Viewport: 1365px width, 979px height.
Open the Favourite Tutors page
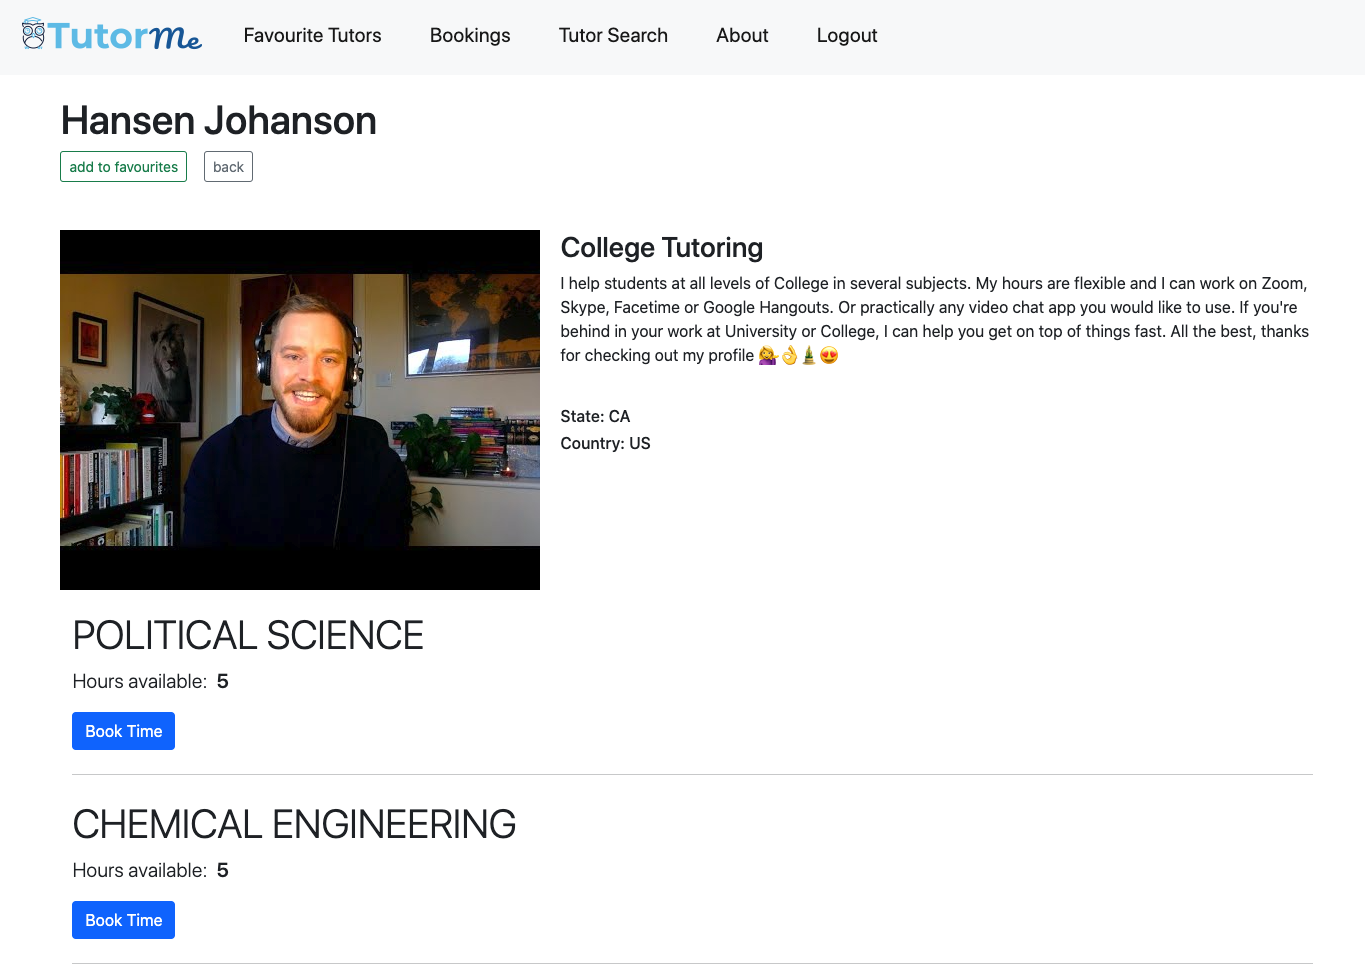[312, 36]
